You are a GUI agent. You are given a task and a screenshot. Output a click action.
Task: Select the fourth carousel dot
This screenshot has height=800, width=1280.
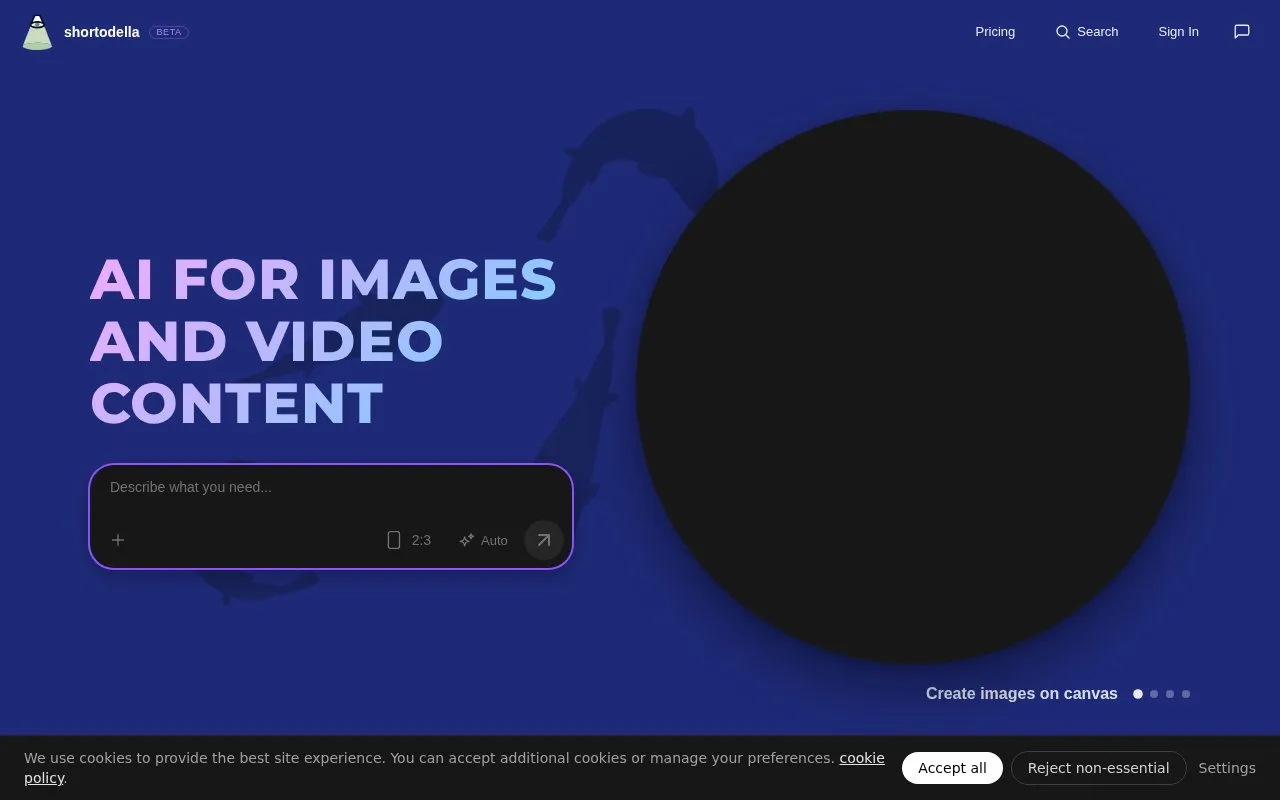coord(1186,694)
